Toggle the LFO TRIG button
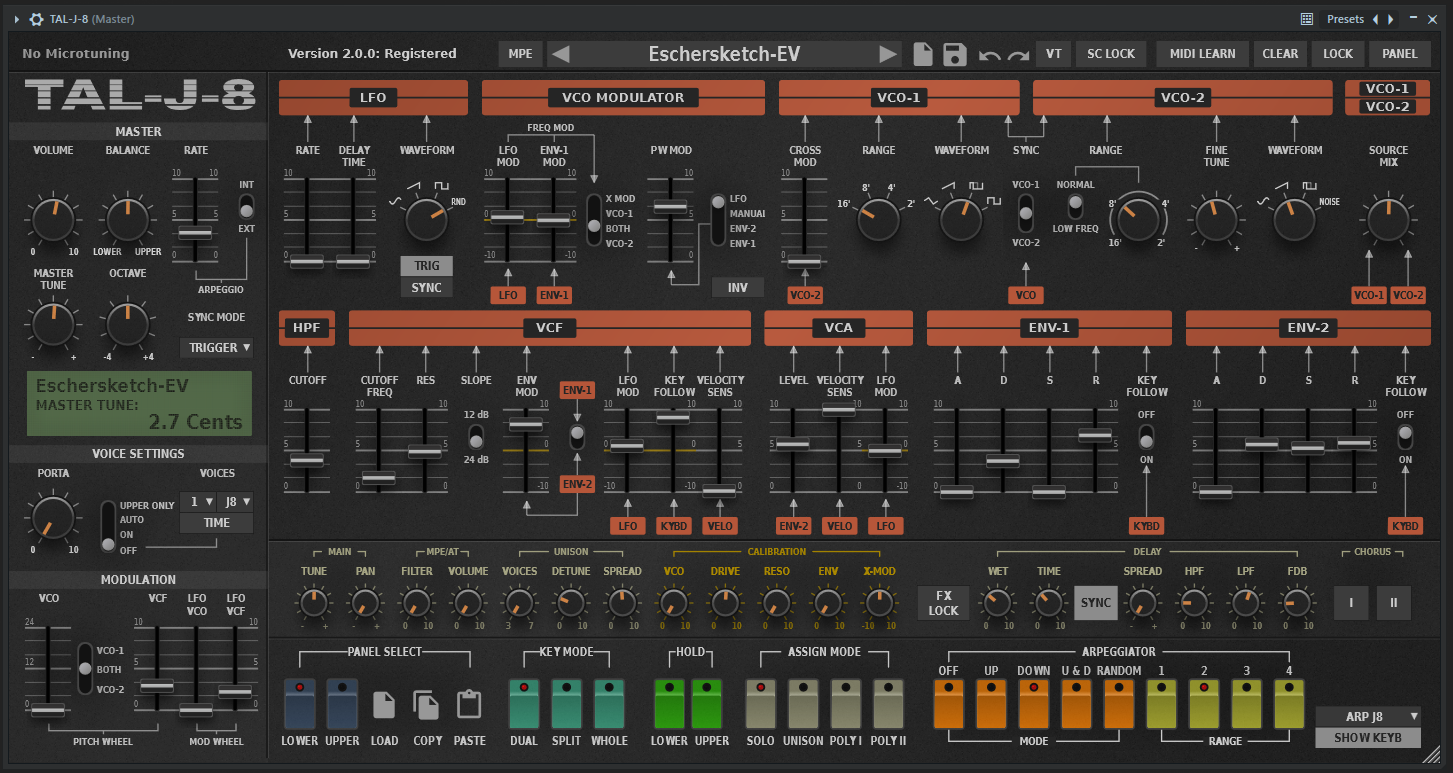The width and height of the screenshot is (1453, 773). [427, 266]
